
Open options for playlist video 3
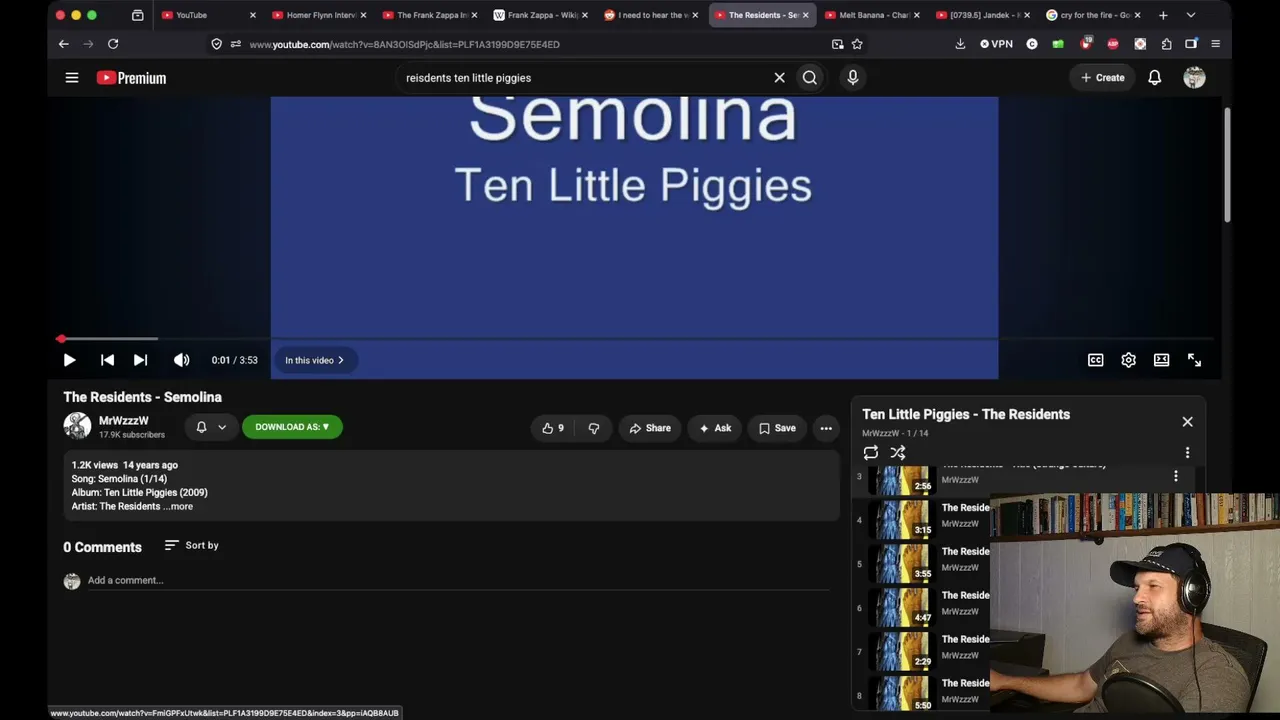[x=1176, y=477]
